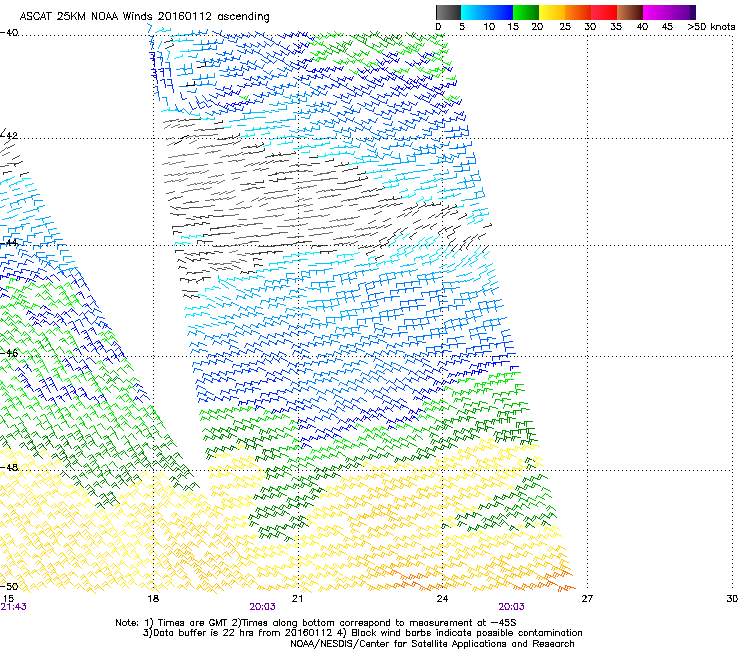Click the gray 0-5 knots legend swatch
The image size is (740, 650).
[x=448, y=12]
